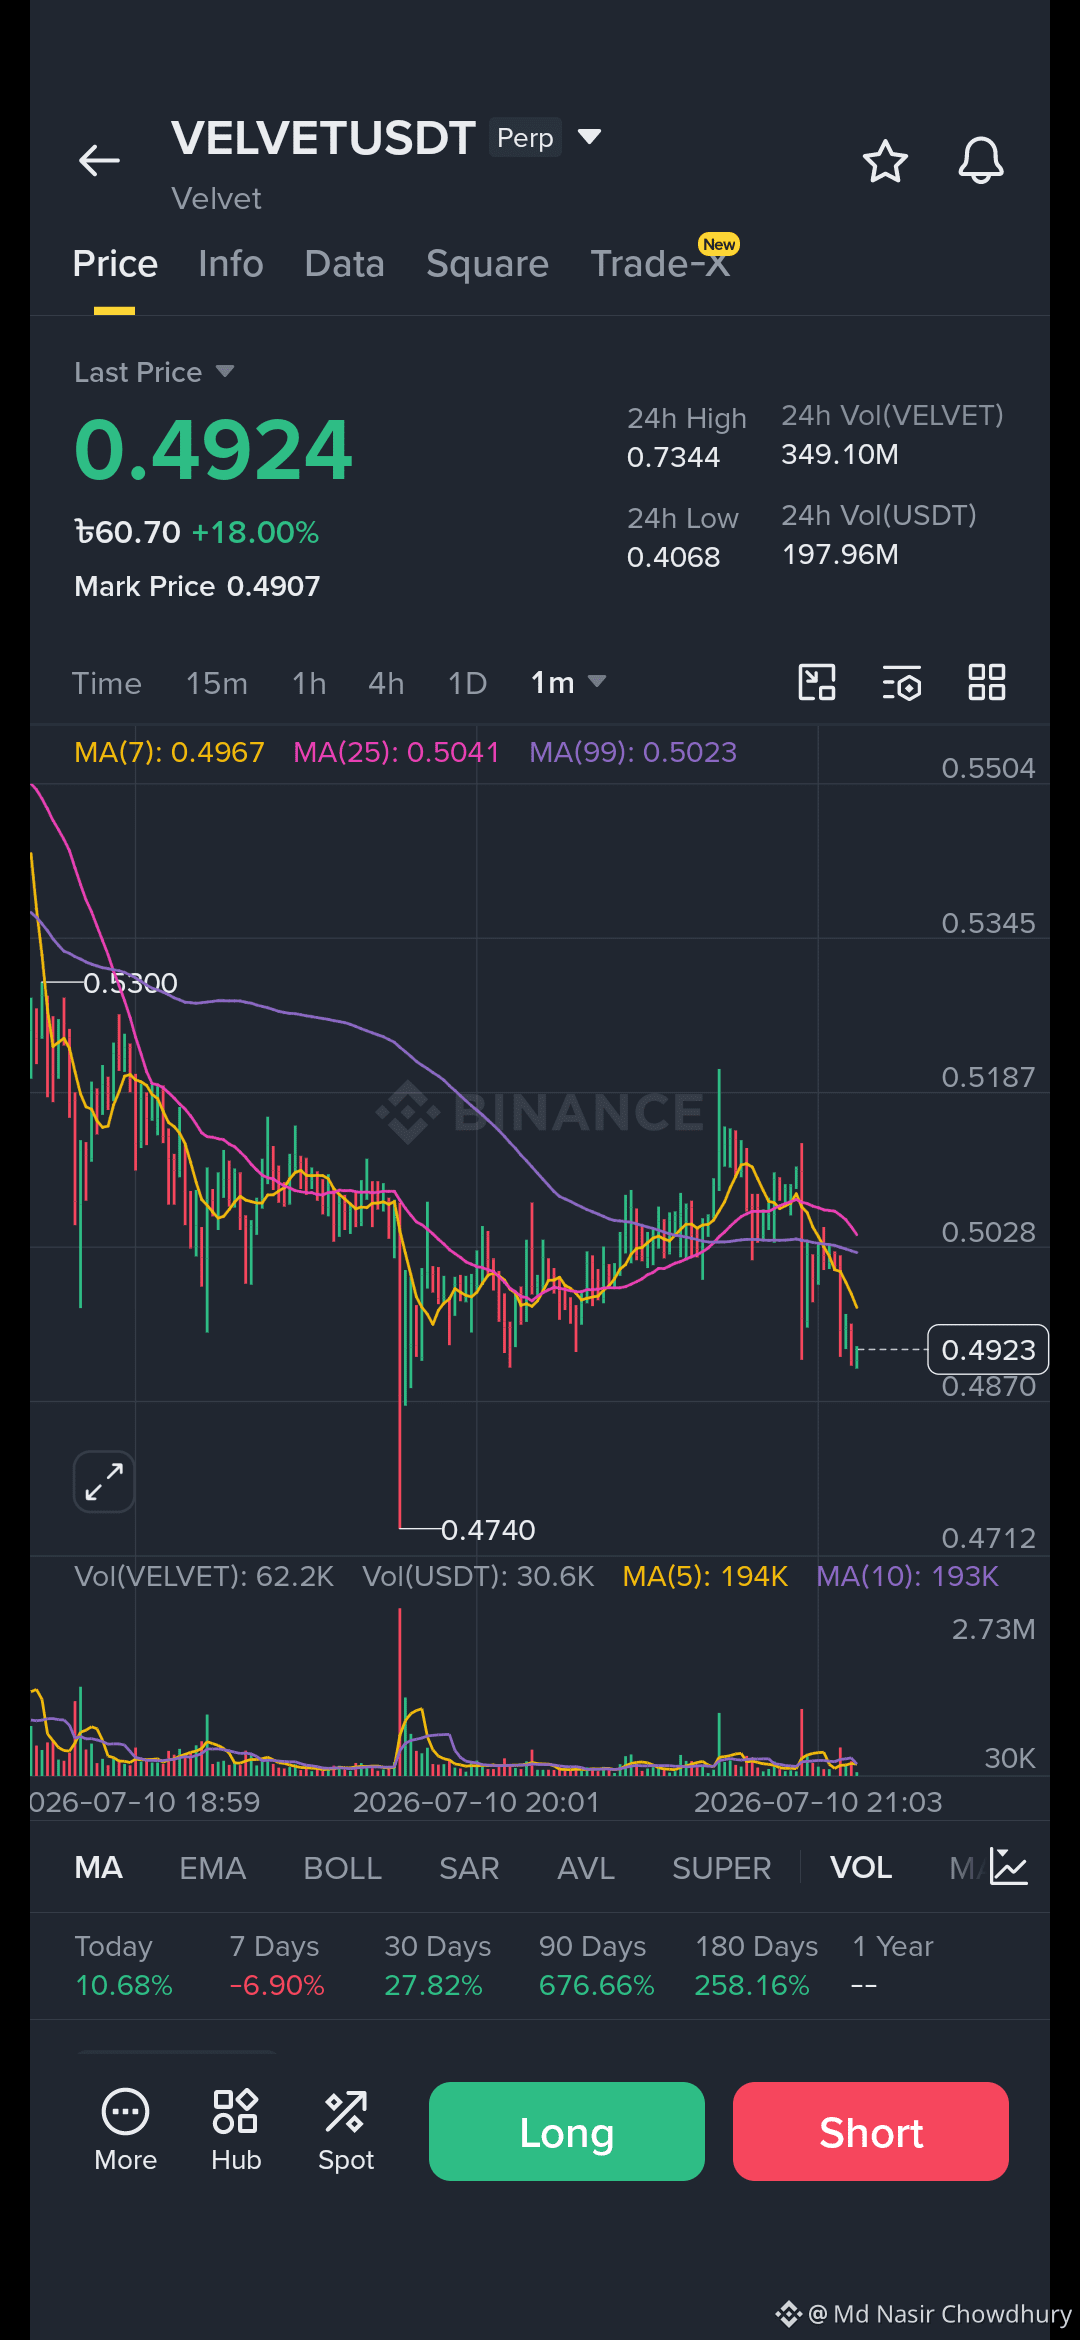Open the Square tab
This screenshot has width=1080, height=2340.
click(x=487, y=264)
